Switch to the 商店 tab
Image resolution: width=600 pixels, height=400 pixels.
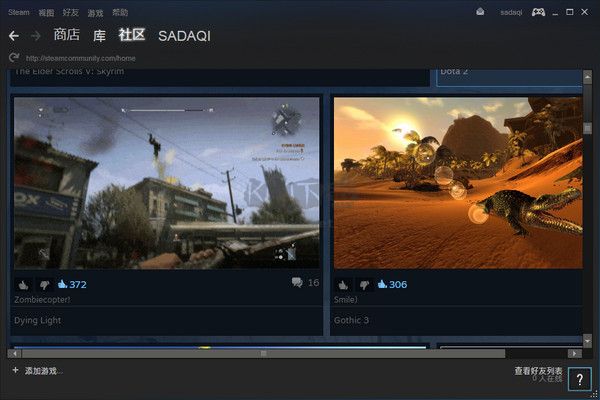coord(67,35)
